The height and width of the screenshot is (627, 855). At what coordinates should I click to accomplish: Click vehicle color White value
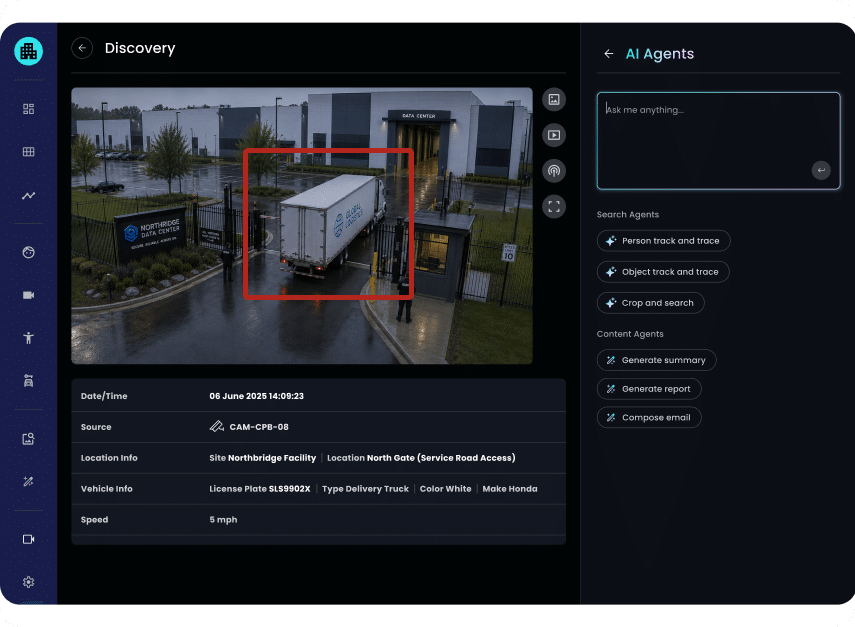click(x=457, y=489)
